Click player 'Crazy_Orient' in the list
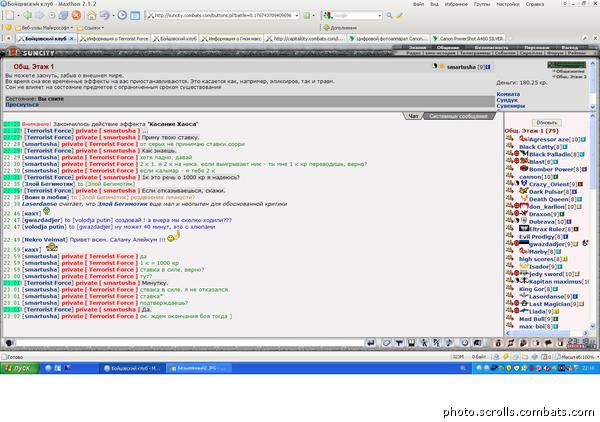Screen dimensions: 600x422 point(549,184)
